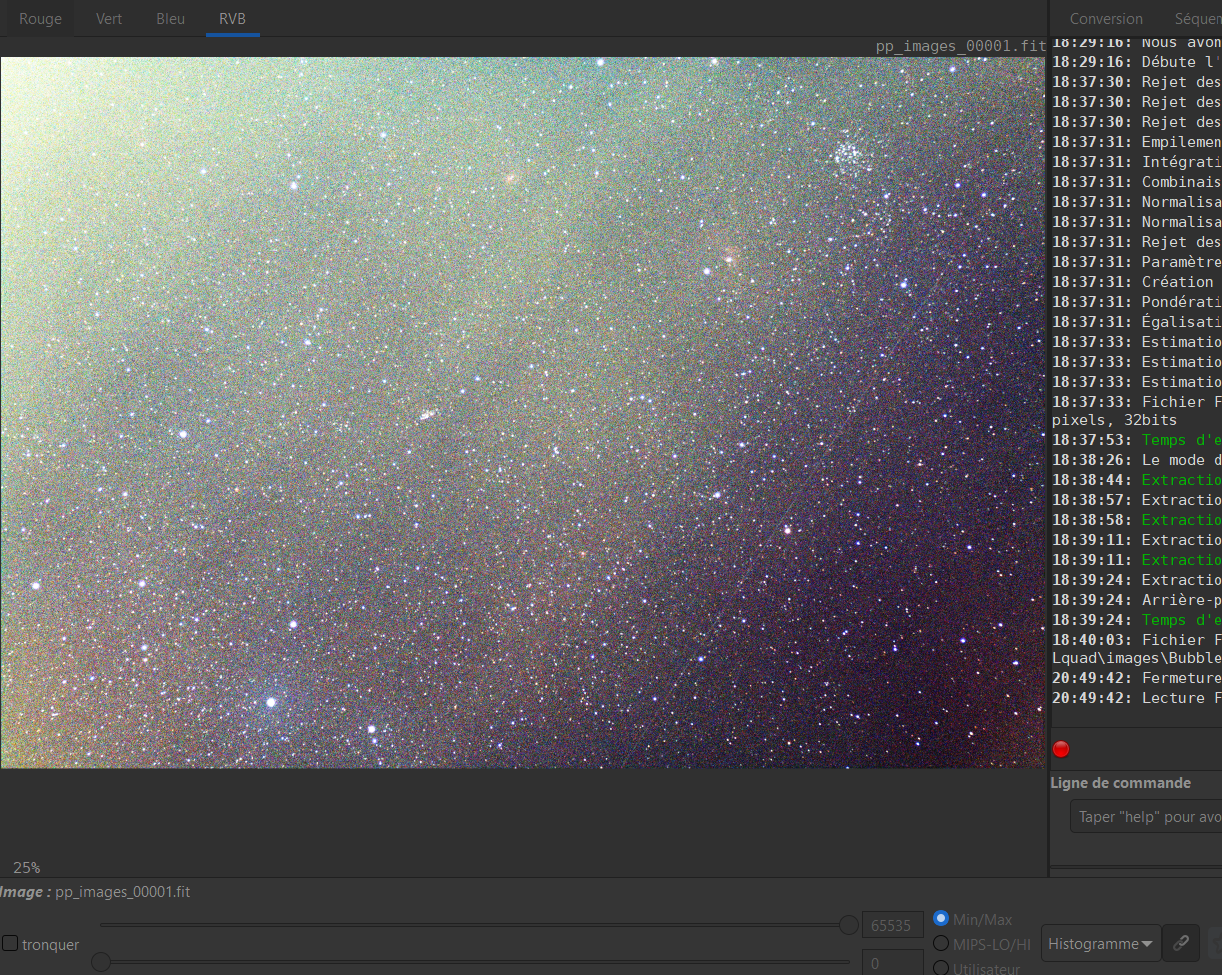The width and height of the screenshot is (1222, 975).
Task: Click the 18:39:24 Arrière-p log line
Action: [1137, 600]
